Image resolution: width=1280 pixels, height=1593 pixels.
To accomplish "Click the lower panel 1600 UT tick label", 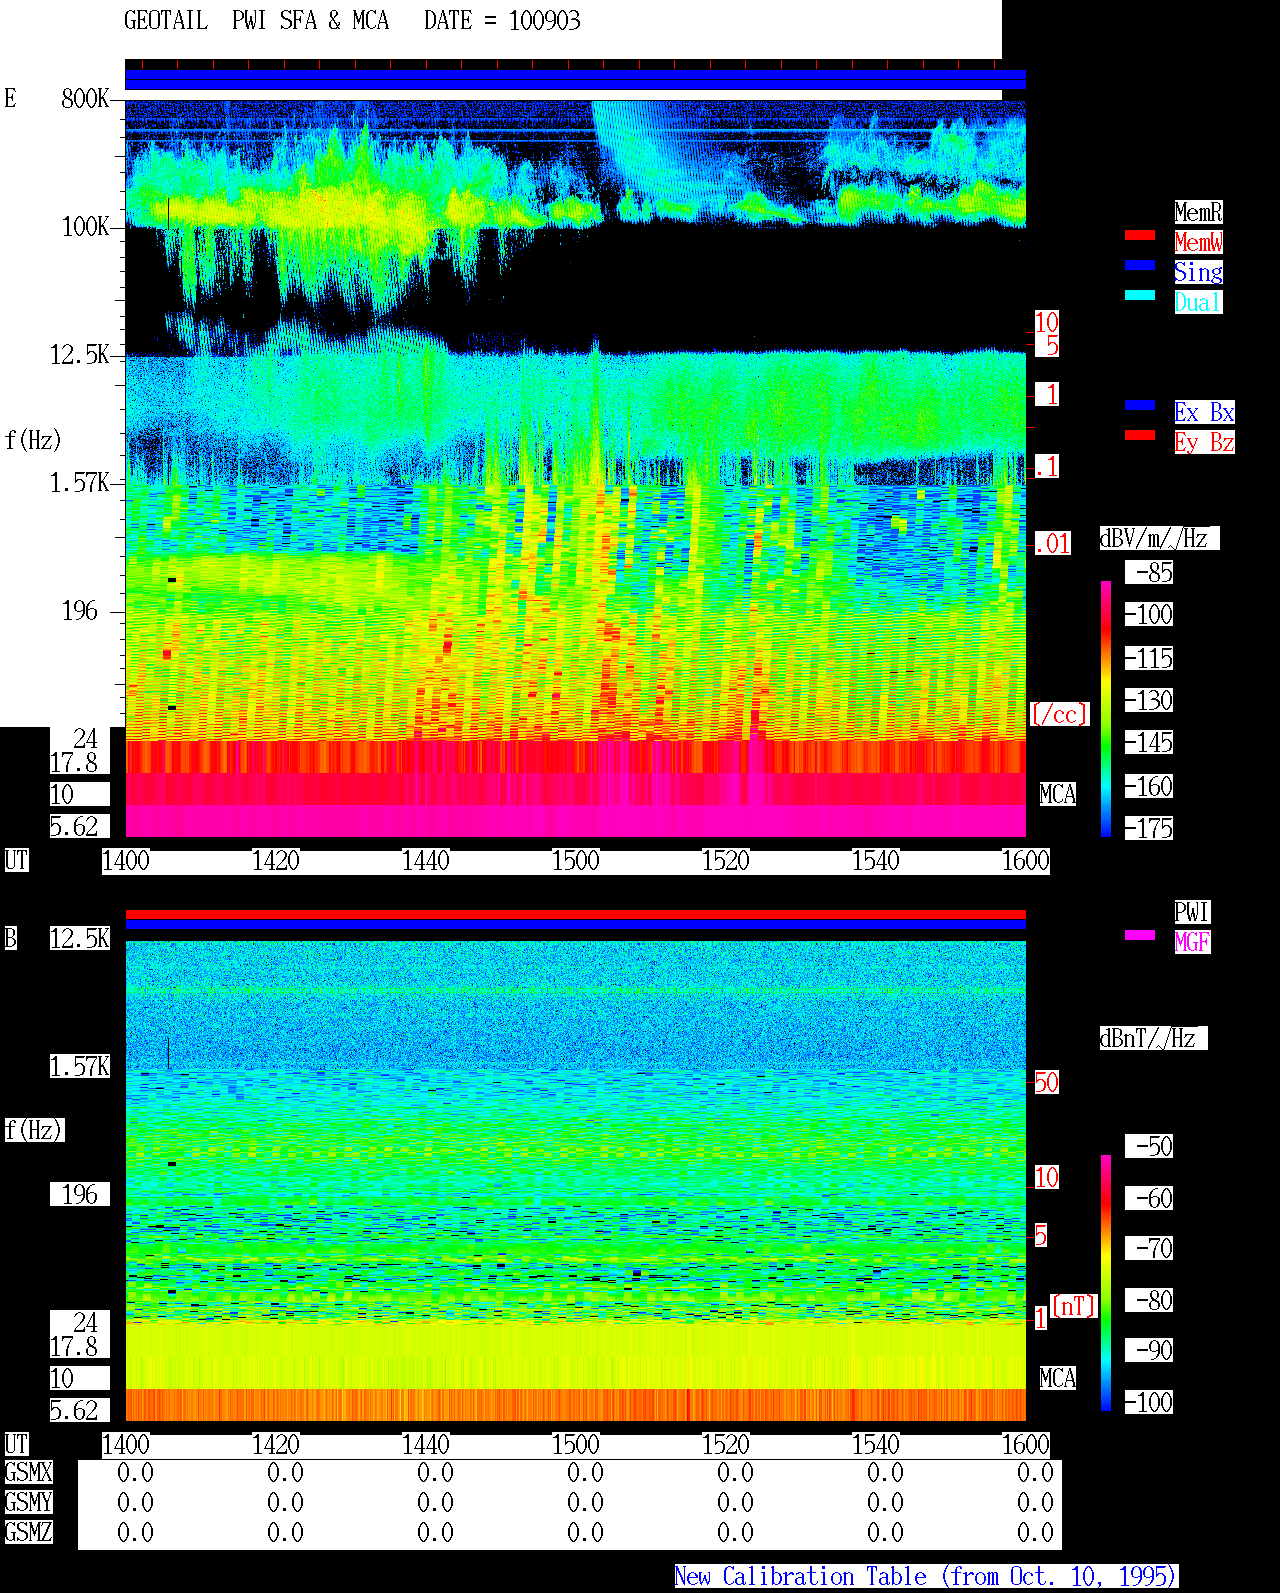I will pyautogui.click(x=1026, y=1445).
